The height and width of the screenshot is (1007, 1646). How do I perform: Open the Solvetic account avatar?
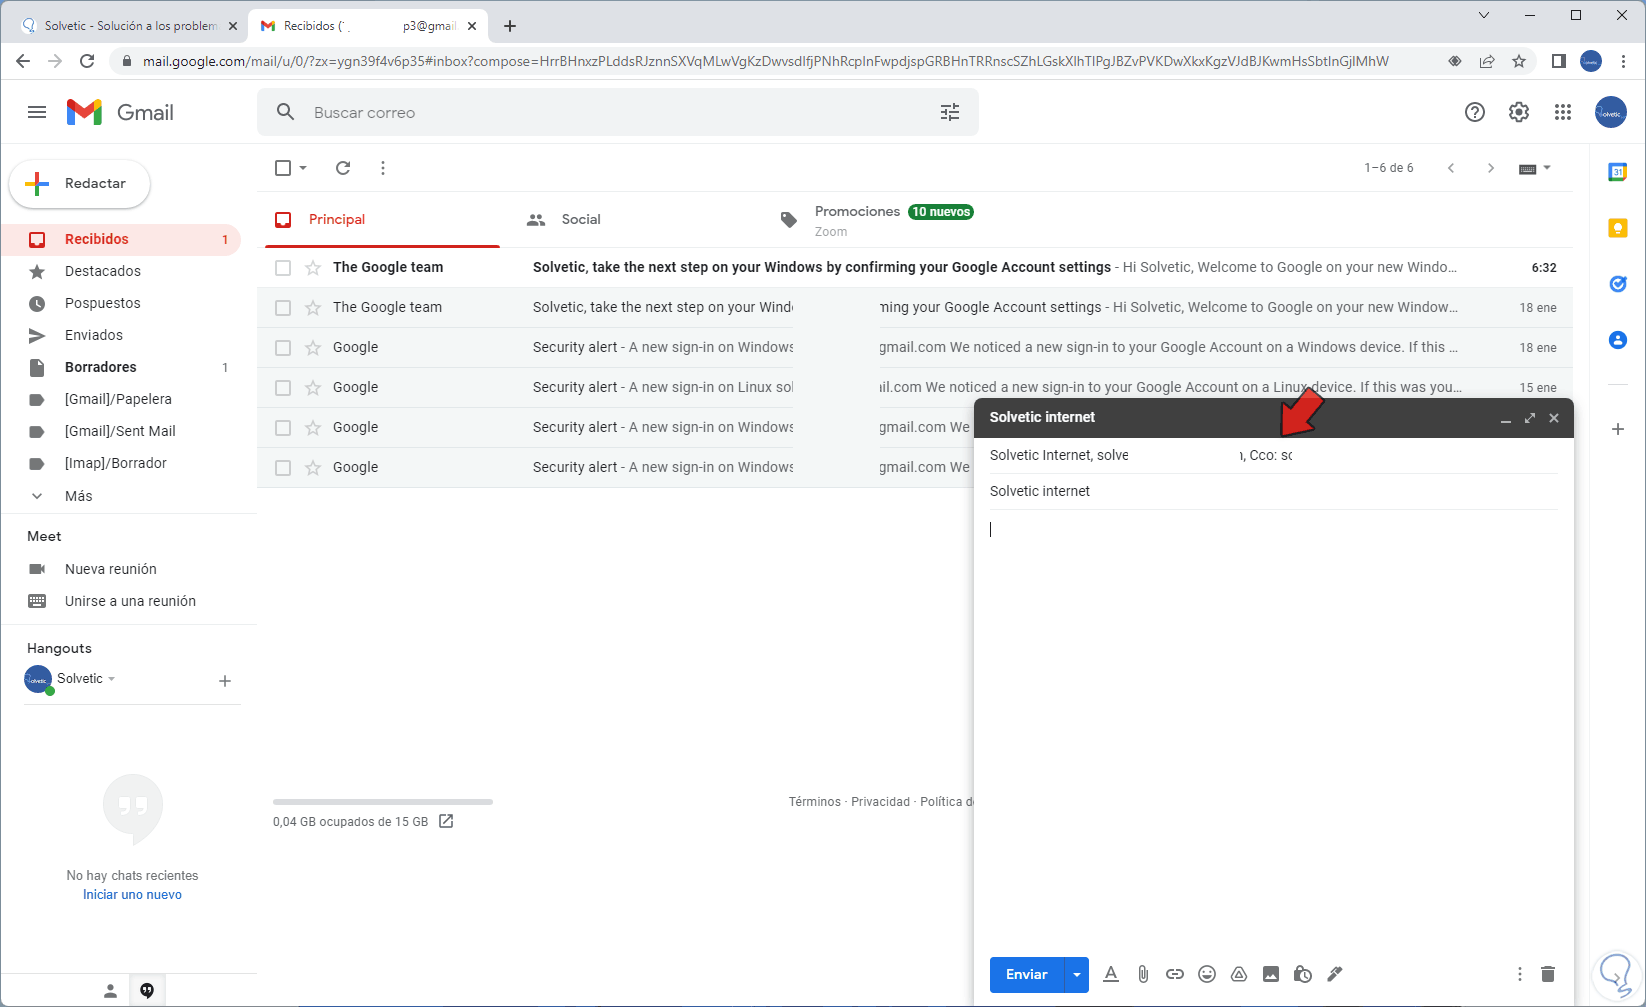tap(1611, 112)
